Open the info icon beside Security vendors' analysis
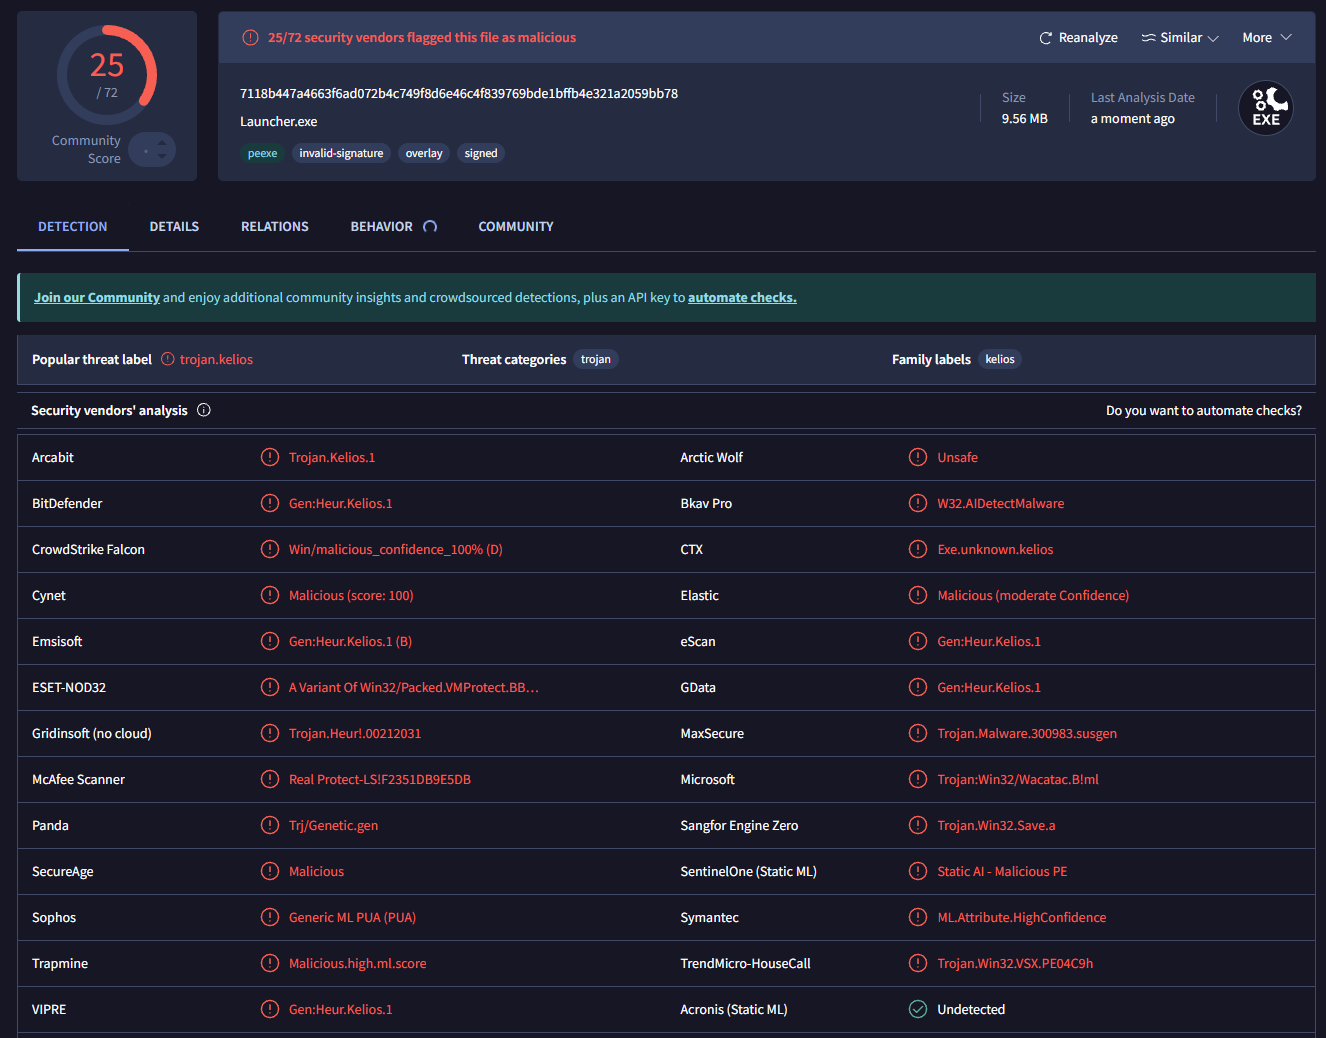This screenshot has height=1038, width=1326. 204,410
